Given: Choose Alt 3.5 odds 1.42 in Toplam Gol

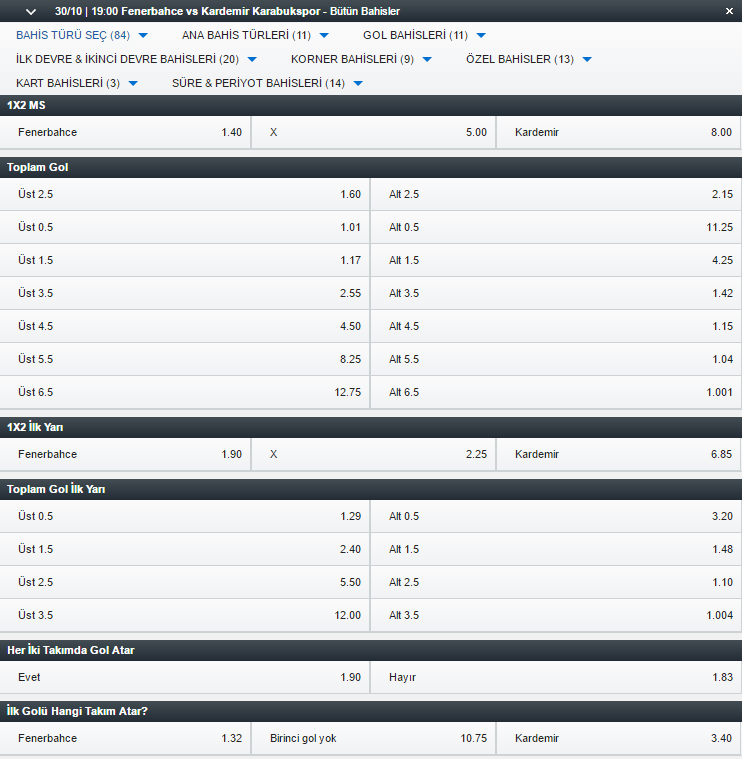Looking at the screenshot, I should click(x=556, y=293).
